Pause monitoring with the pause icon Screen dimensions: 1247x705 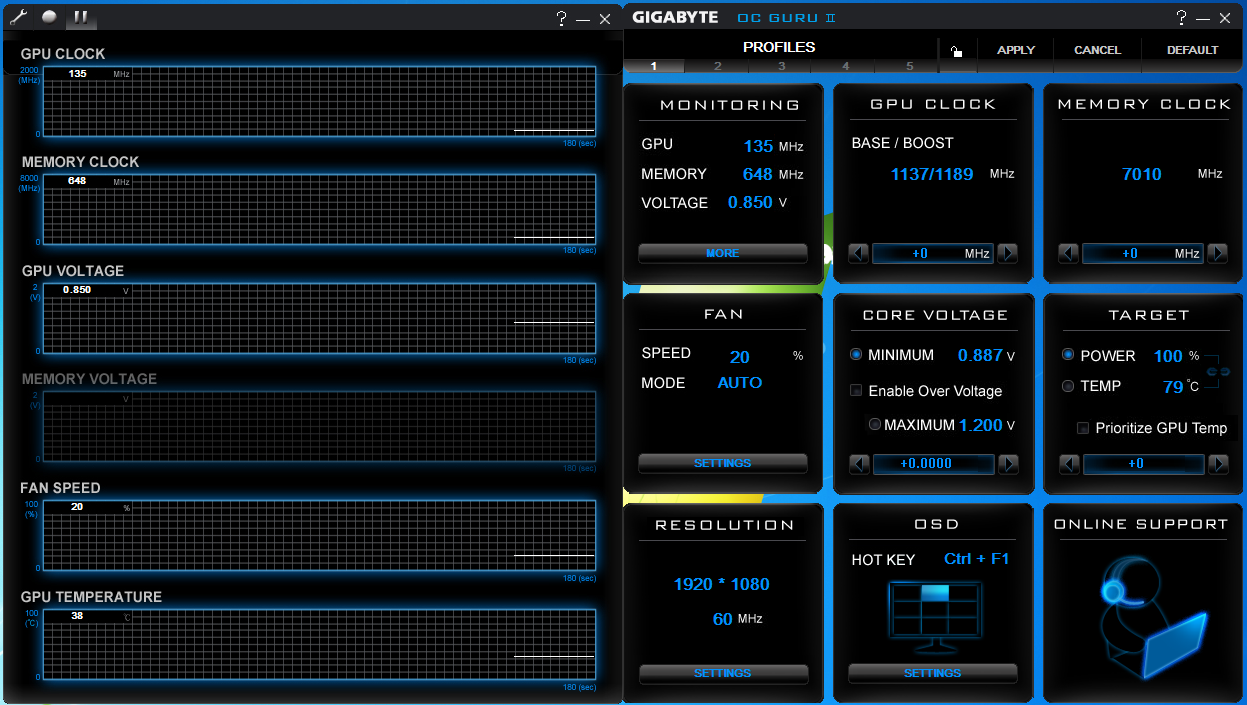80,17
